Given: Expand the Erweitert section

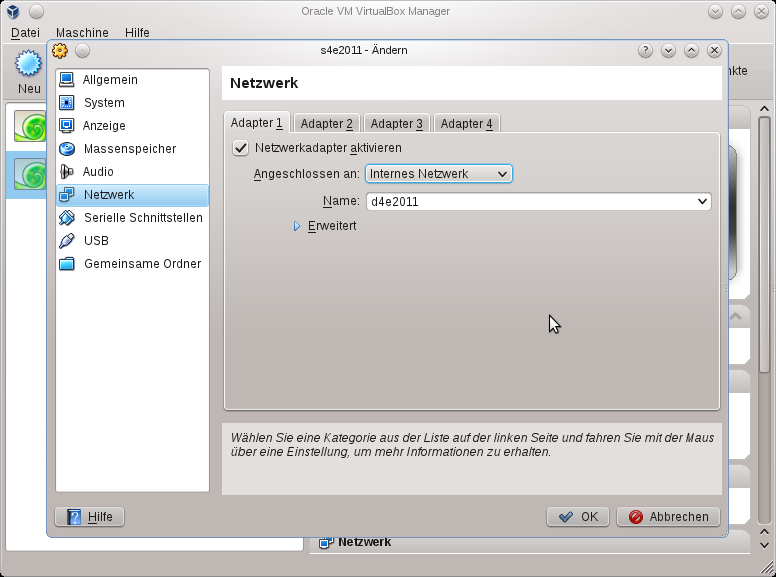Looking at the screenshot, I should pyautogui.click(x=297, y=226).
